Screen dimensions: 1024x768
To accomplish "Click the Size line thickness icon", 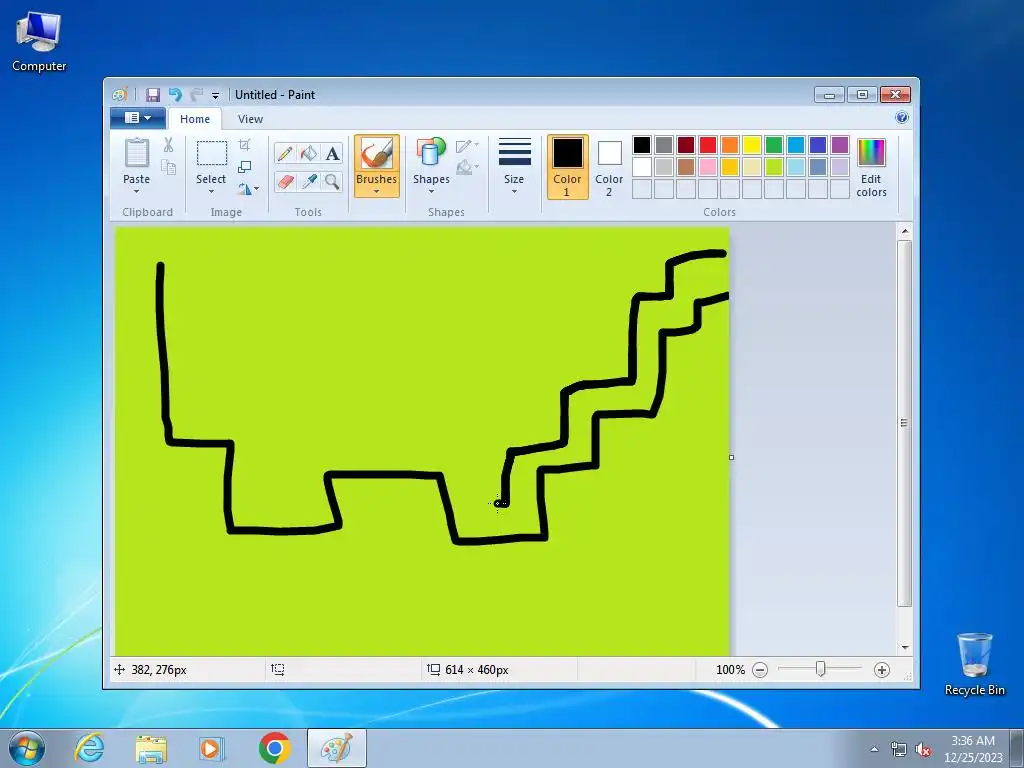I will point(515,152).
